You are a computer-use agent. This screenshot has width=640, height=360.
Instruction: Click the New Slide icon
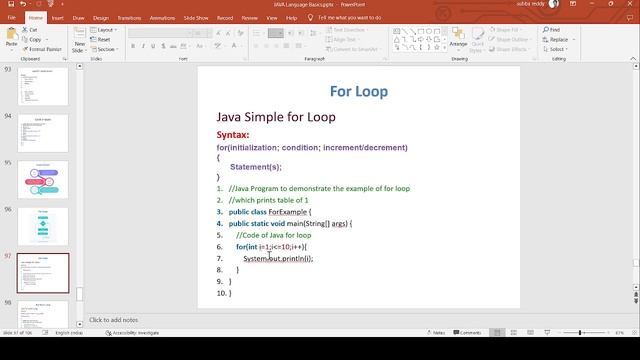(79, 34)
